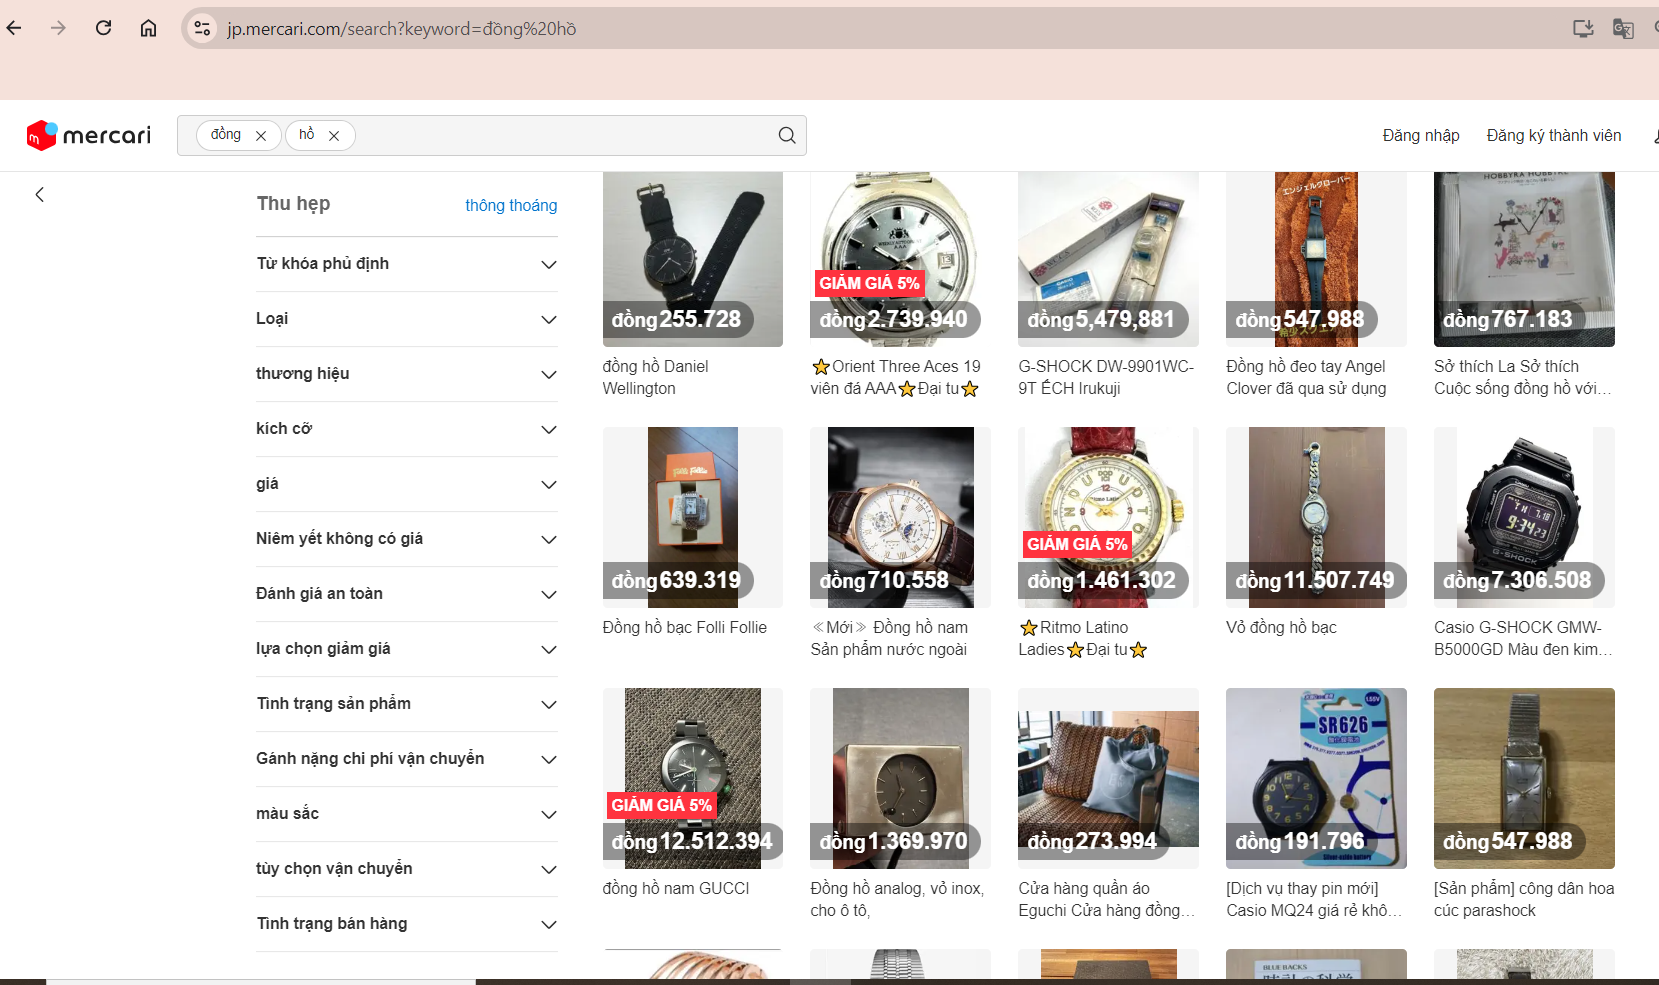This screenshot has height=985, width=1659.
Task: Expand the giá price filter
Action: (x=407, y=484)
